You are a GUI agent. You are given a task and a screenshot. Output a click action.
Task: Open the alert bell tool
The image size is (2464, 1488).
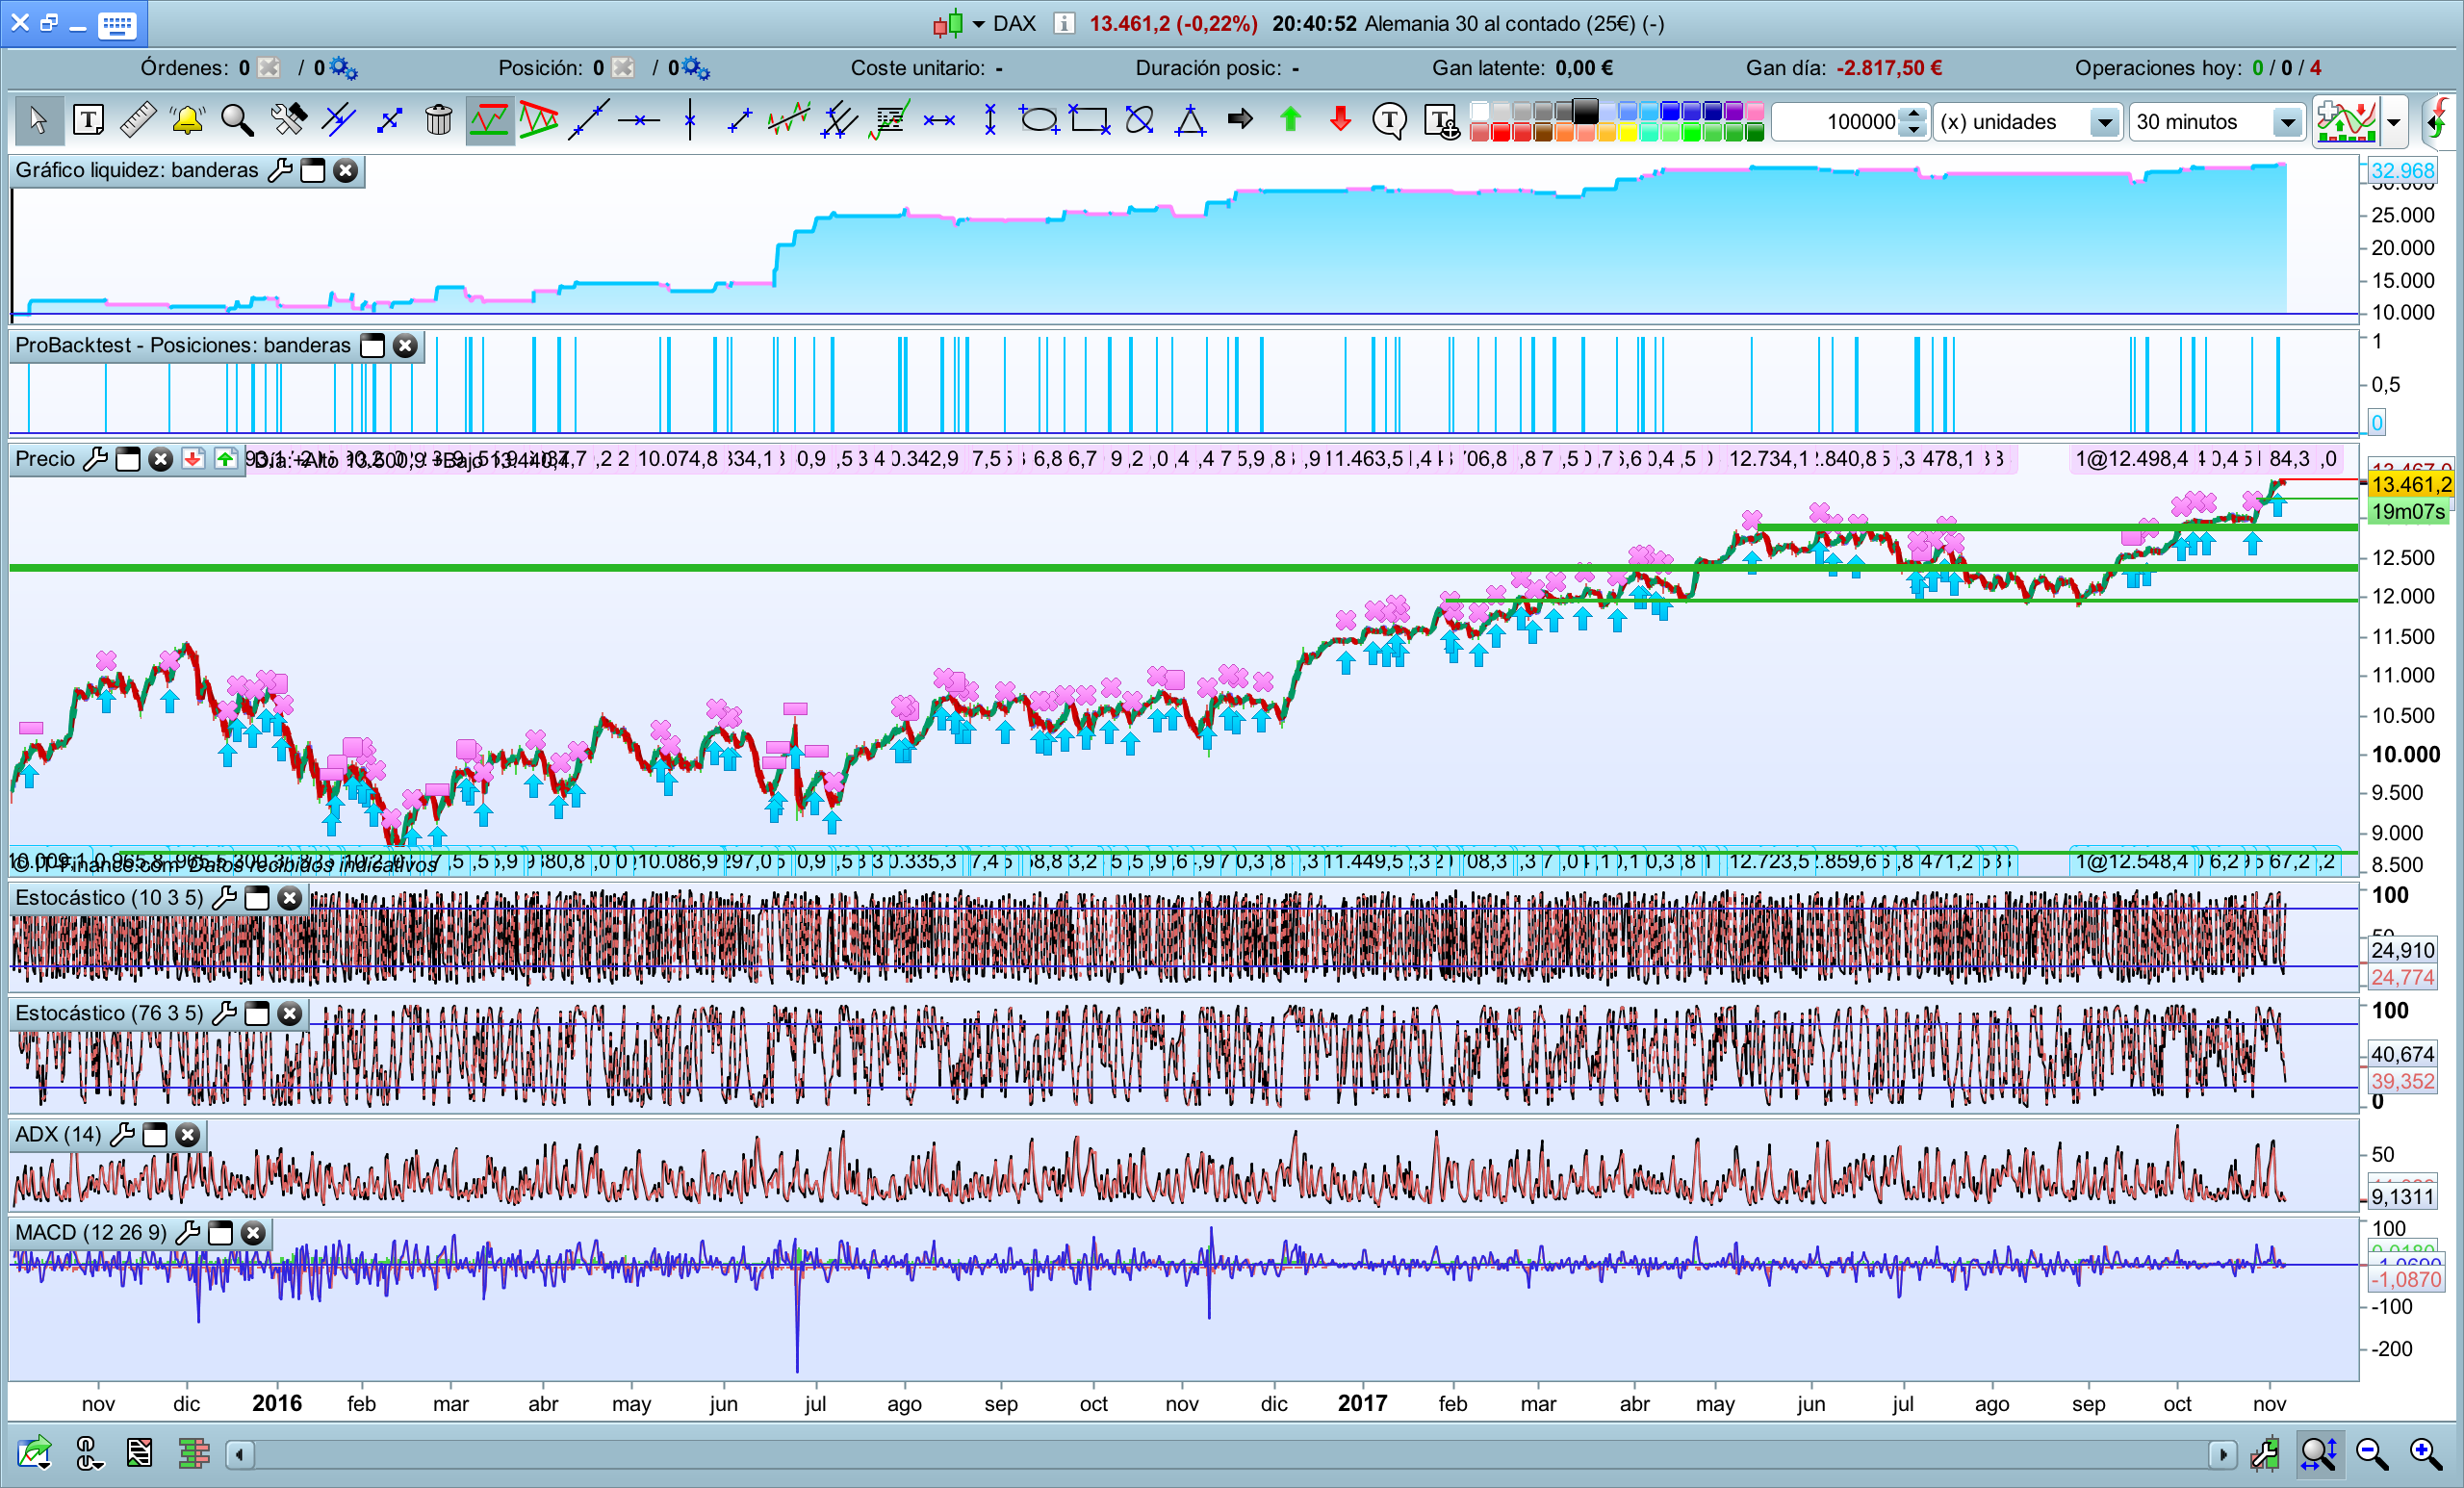187,121
